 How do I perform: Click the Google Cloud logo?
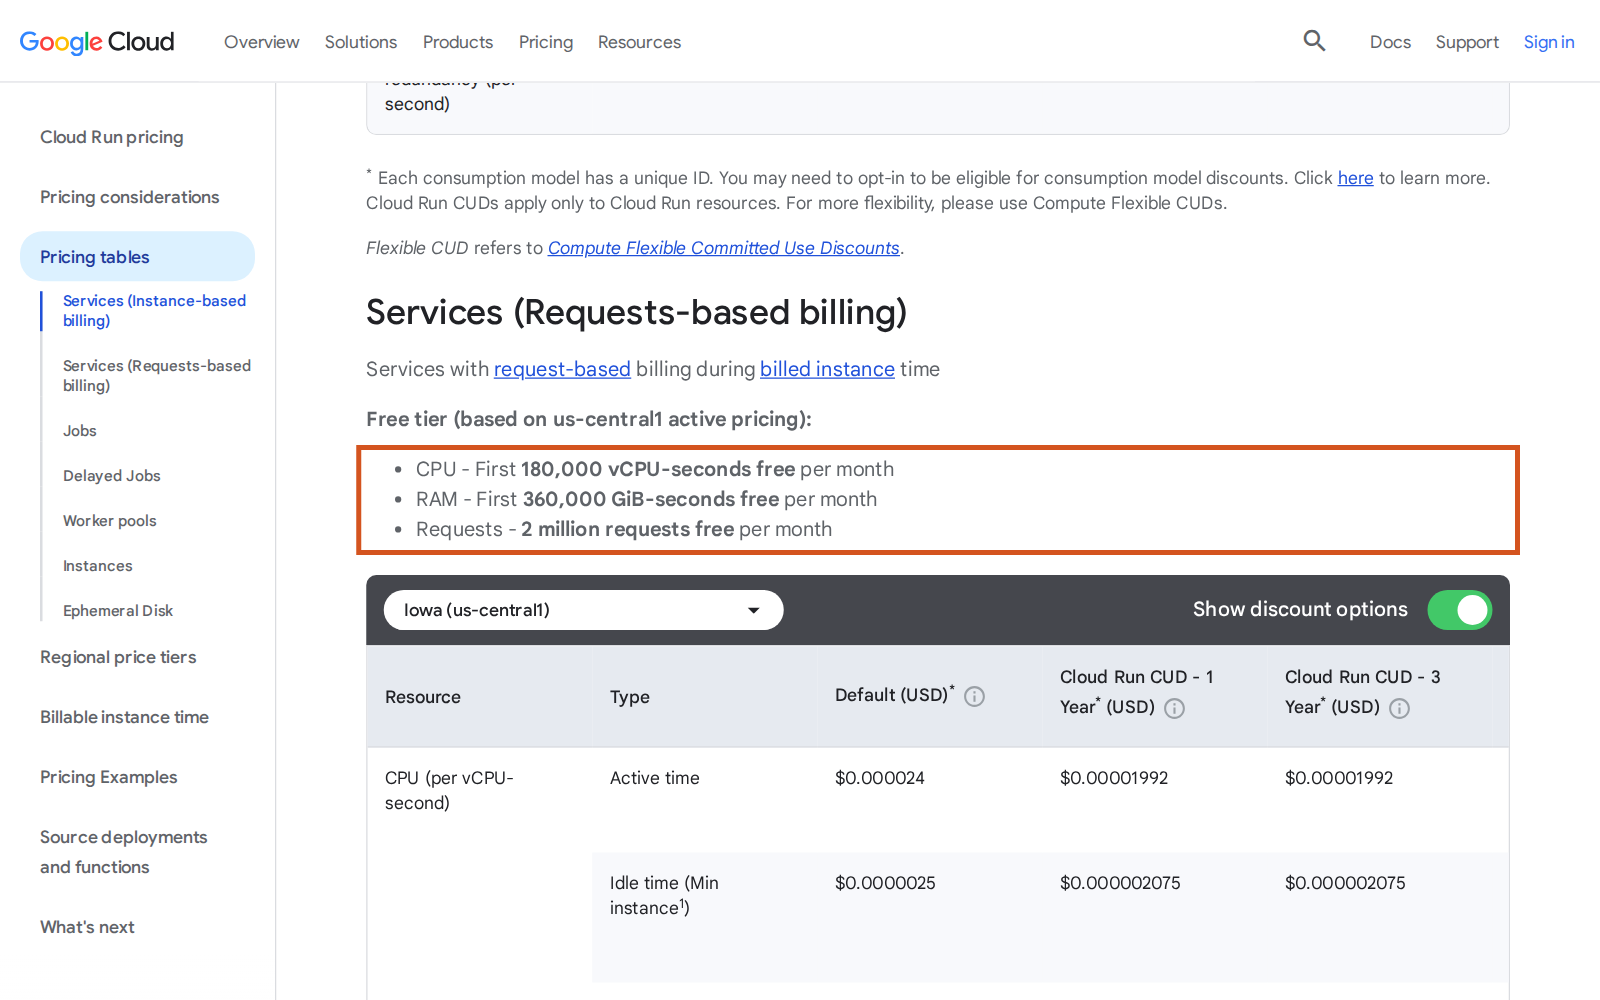pos(97,42)
